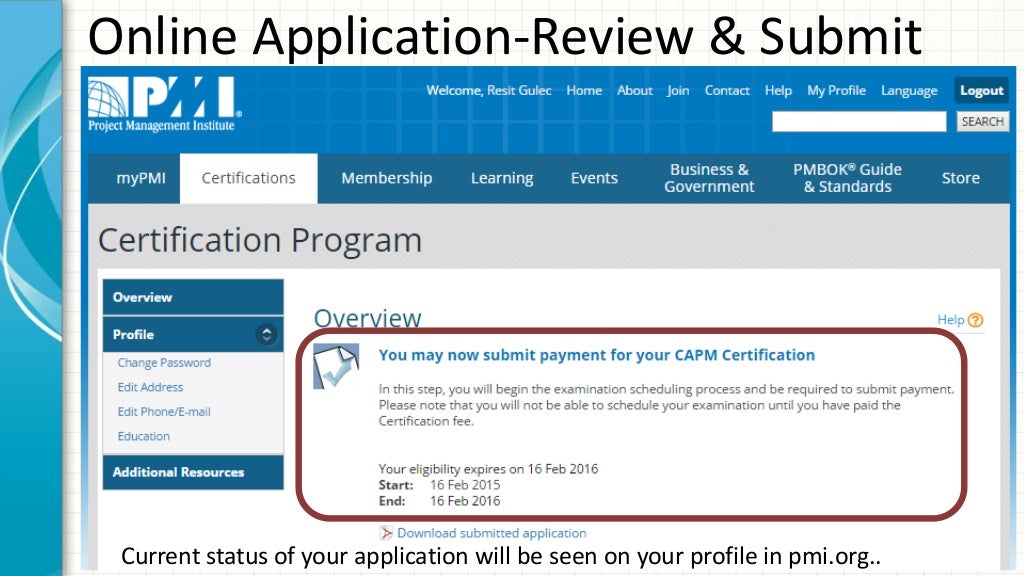Screen dimensions: 1024x576
Task: Click the eligibility expires 16 Feb 2016 text
Action: (488, 469)
